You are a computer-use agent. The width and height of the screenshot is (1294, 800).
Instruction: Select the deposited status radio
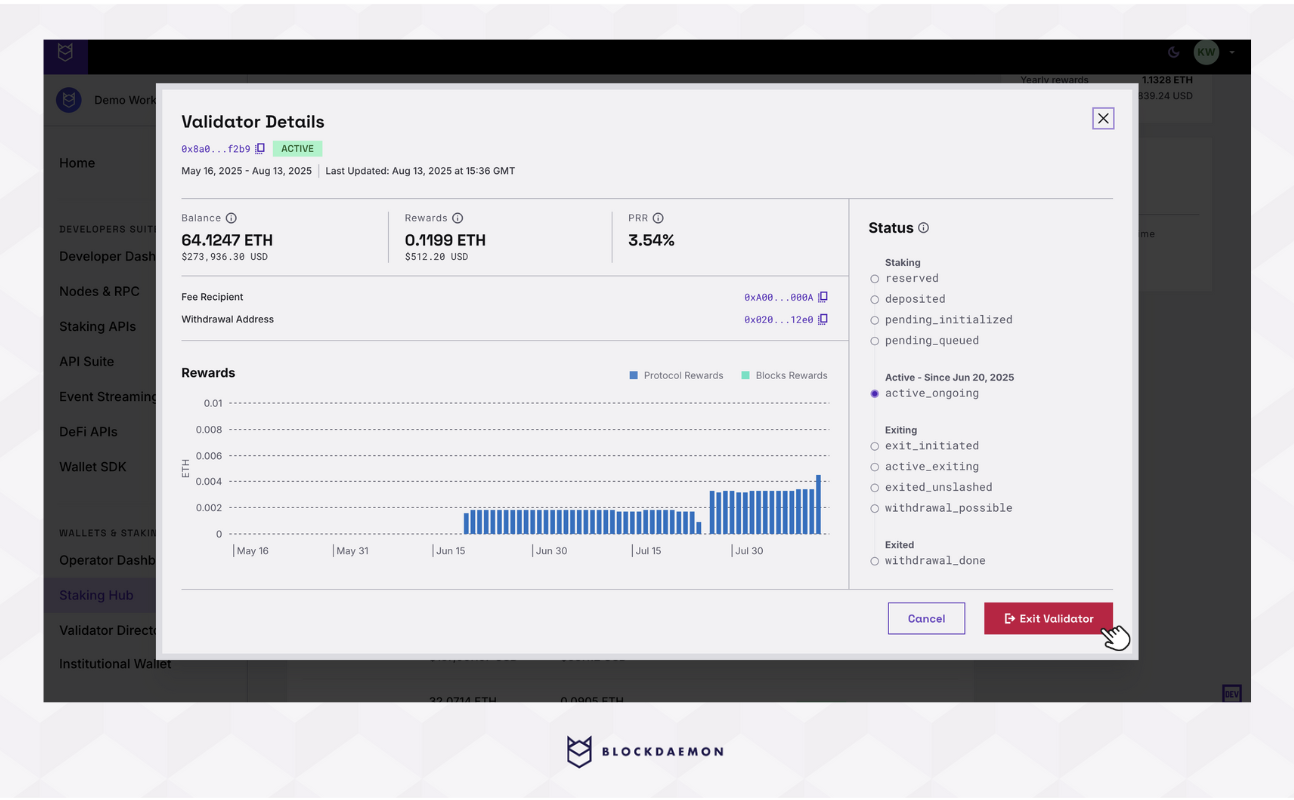[x=875, y=300]
